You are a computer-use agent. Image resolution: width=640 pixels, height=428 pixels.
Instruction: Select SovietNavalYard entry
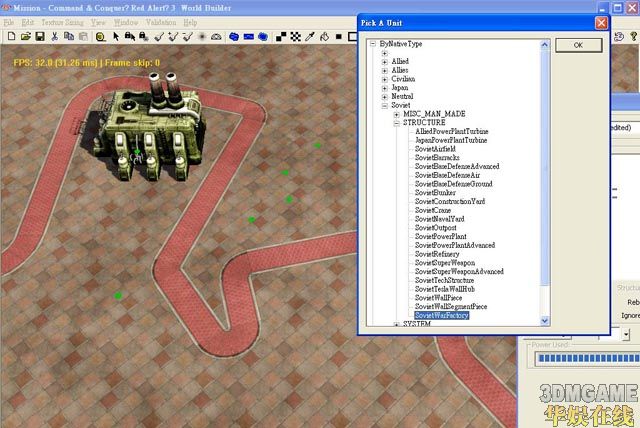point(440,219)
